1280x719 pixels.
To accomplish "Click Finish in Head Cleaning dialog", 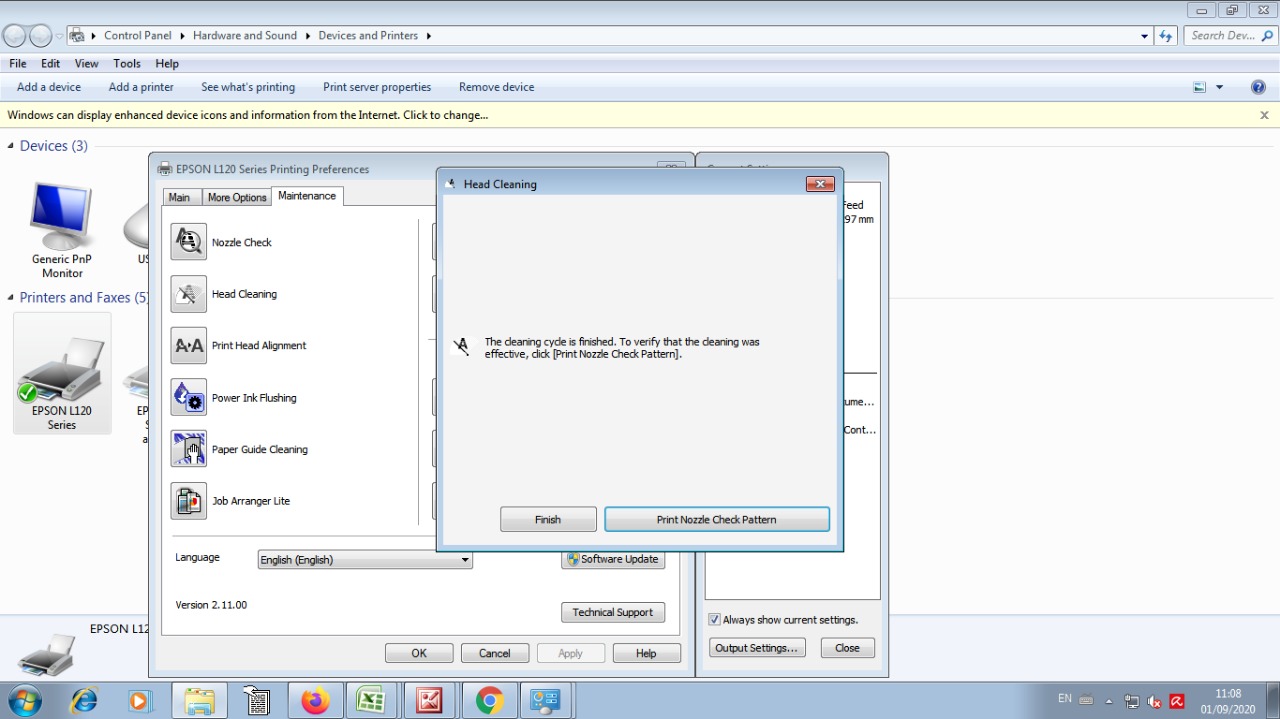I will 548,520.
